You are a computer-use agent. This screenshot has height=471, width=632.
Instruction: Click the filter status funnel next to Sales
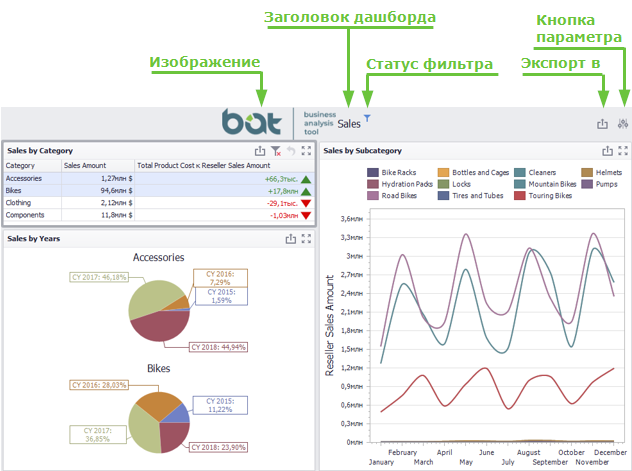[367, 118]
